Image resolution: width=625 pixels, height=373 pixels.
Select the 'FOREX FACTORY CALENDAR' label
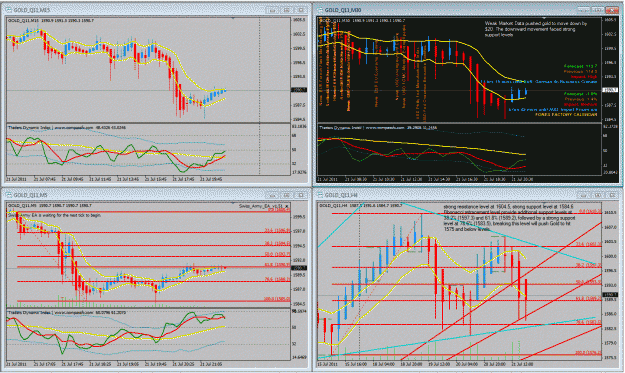click(x=566, y=114)
